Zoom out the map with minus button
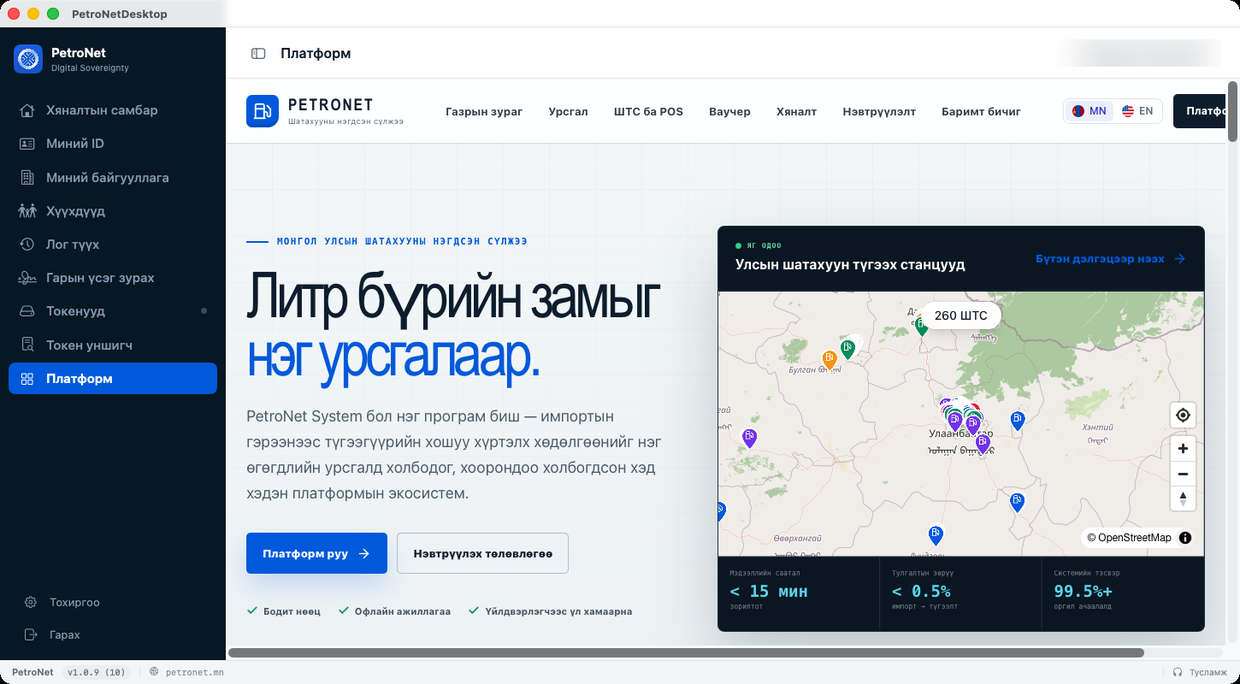The width and height of the screenshot is (1240, 684). (x=1183, y=474)
